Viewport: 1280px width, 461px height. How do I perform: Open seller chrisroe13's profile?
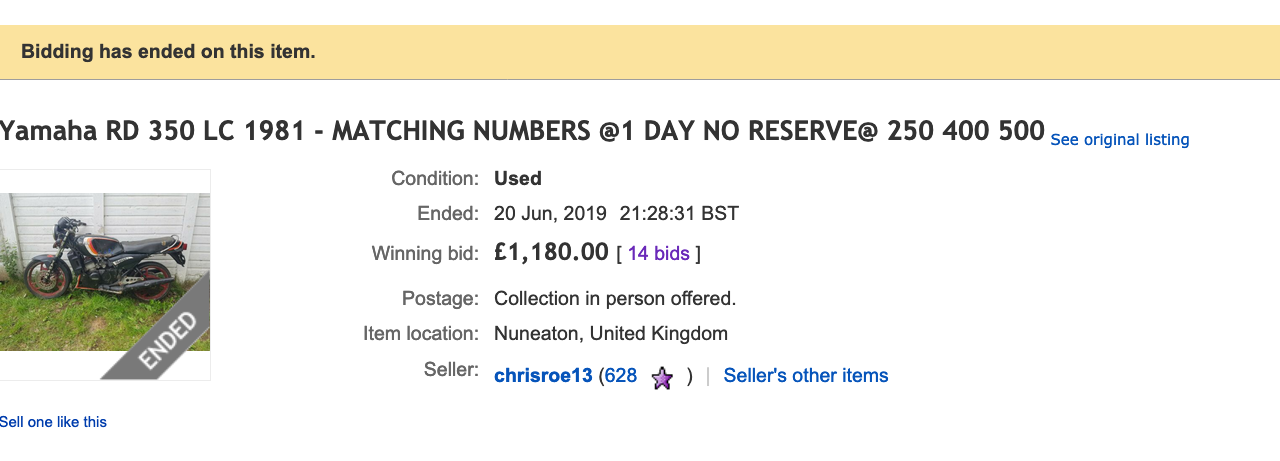click(543, 376)
